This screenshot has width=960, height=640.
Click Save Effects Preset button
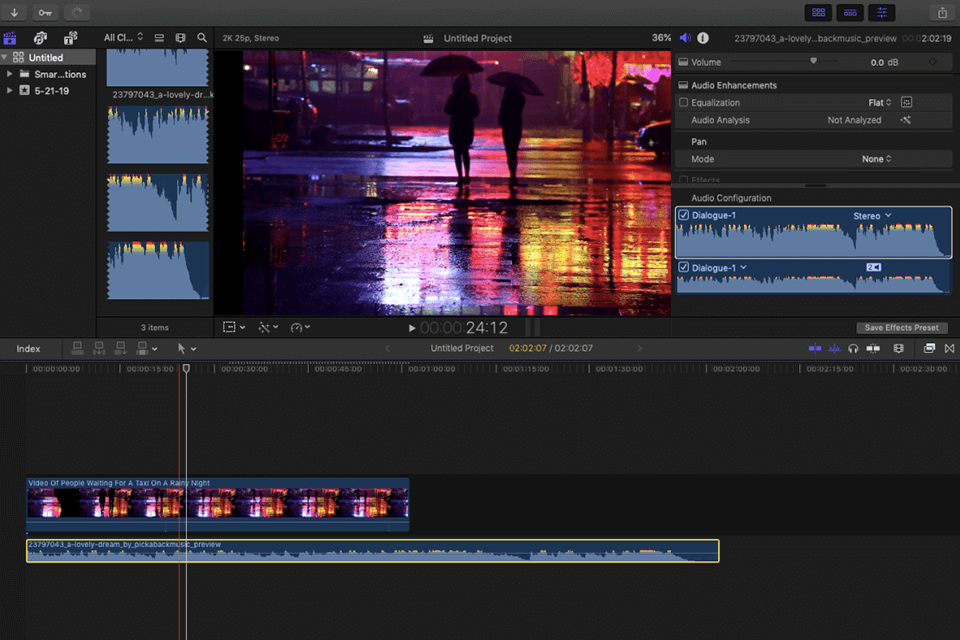[901, 328]
